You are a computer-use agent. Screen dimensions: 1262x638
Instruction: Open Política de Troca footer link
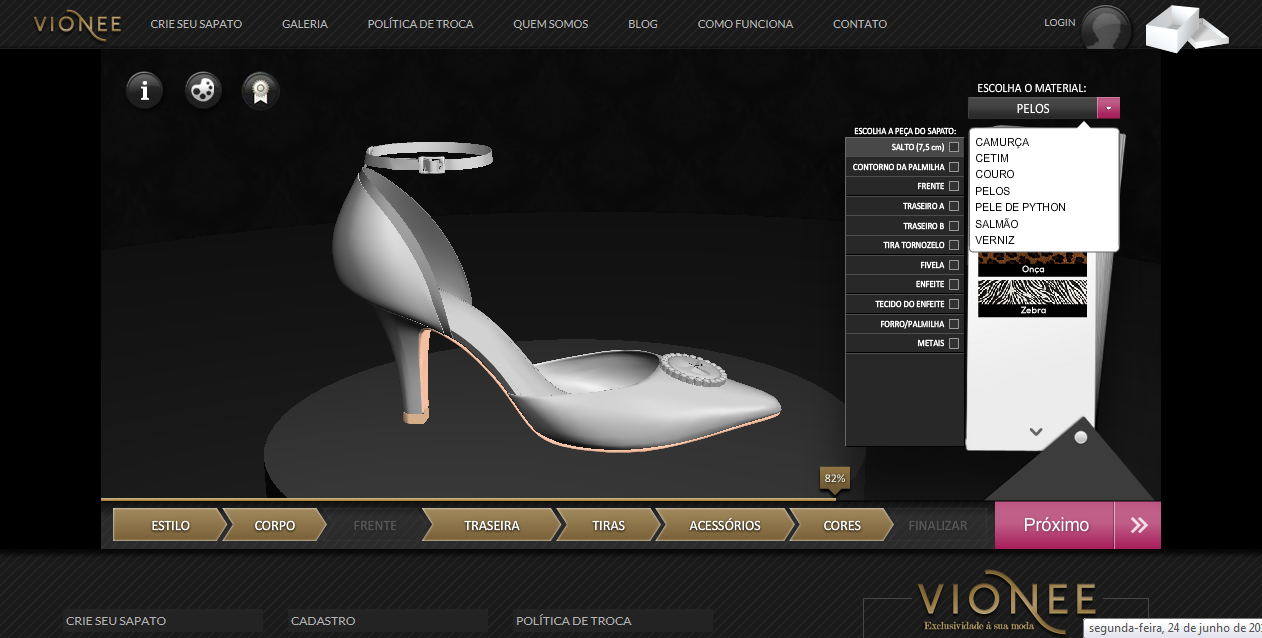coord(574,621)
